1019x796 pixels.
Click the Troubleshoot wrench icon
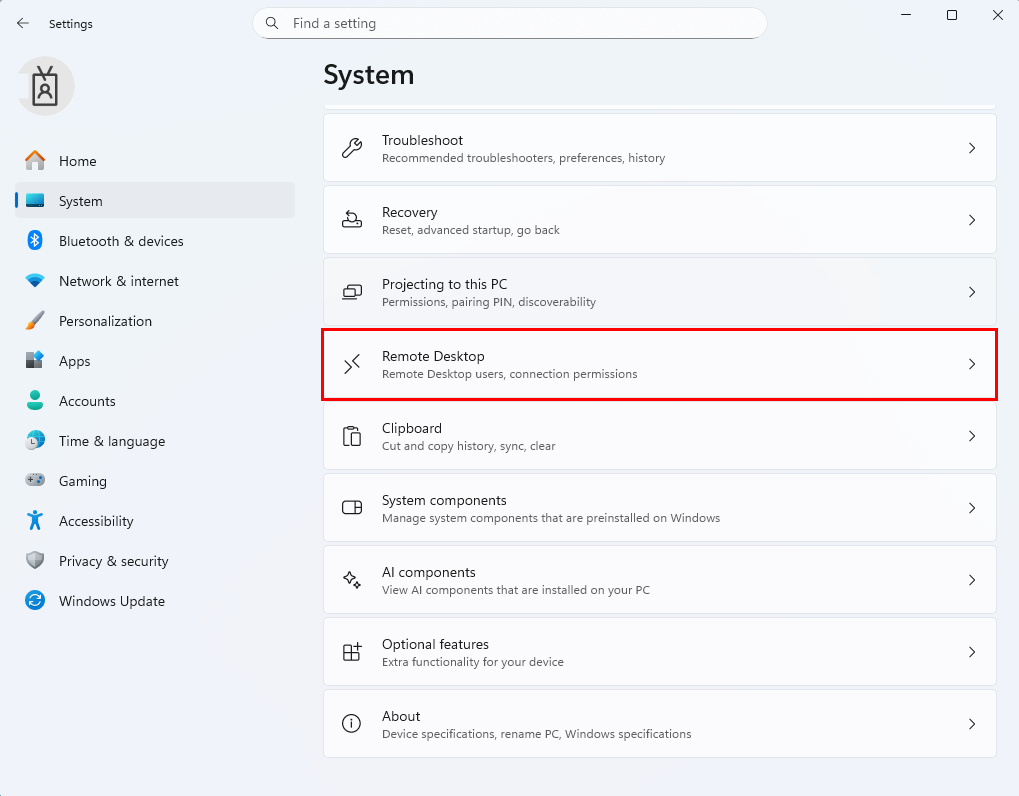pyautogui.click(x=352, y=148)
